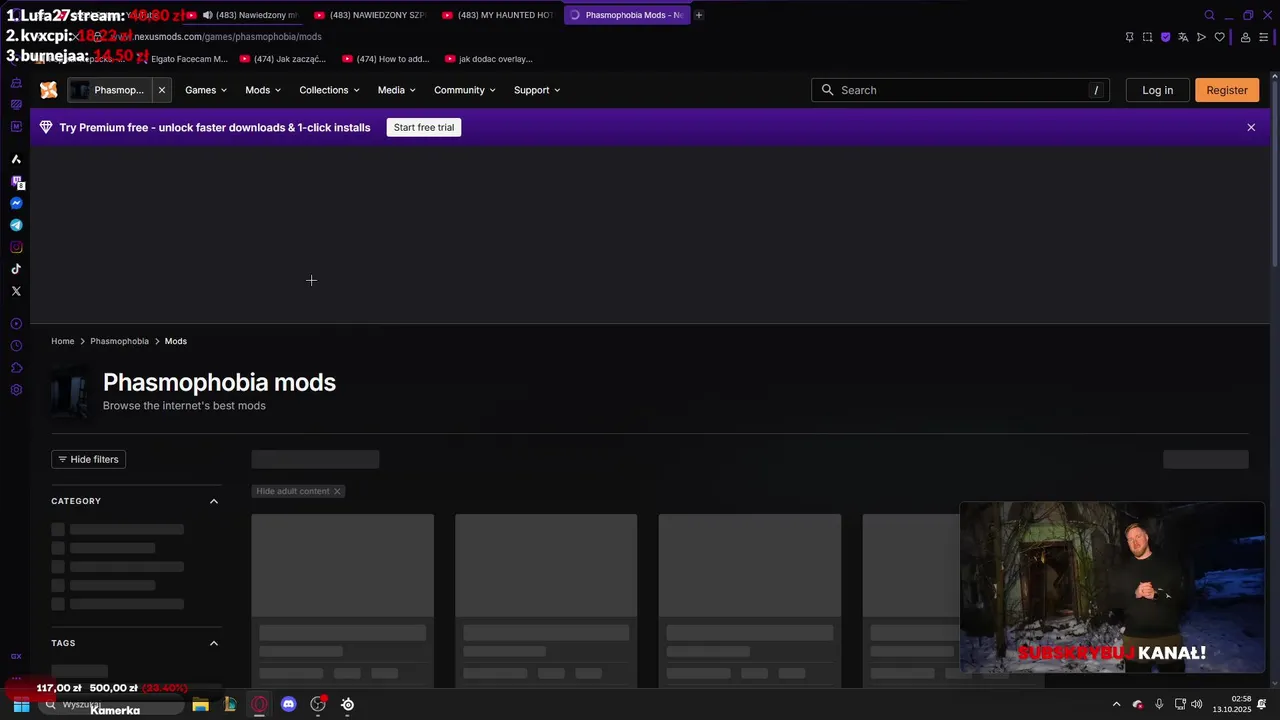Open the Nexus Mods home logo
Image resolution: width=1280 pixels, height=720 pixels.
click(x=48, y=90)
